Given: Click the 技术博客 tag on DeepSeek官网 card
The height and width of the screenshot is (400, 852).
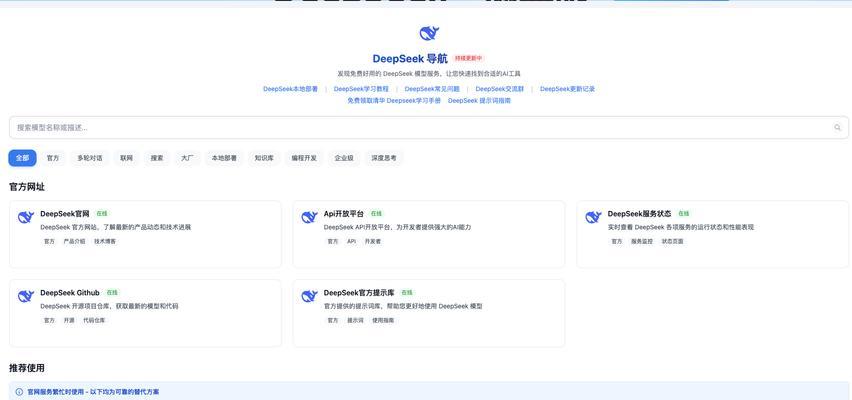Looking at the screenshot, I should coord(105,241).
